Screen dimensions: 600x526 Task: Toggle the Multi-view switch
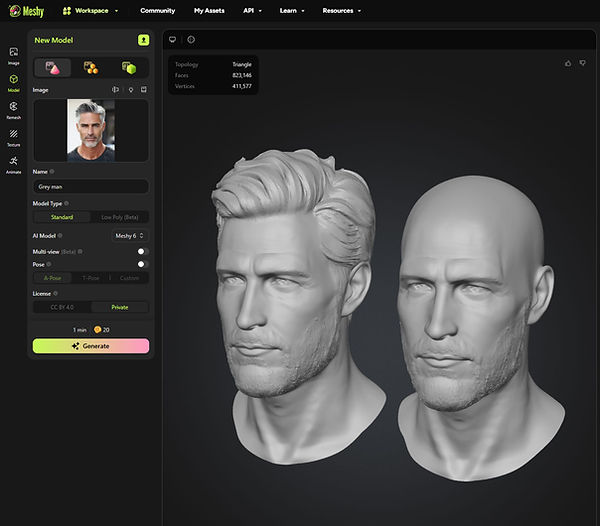(x=143, y=251)
